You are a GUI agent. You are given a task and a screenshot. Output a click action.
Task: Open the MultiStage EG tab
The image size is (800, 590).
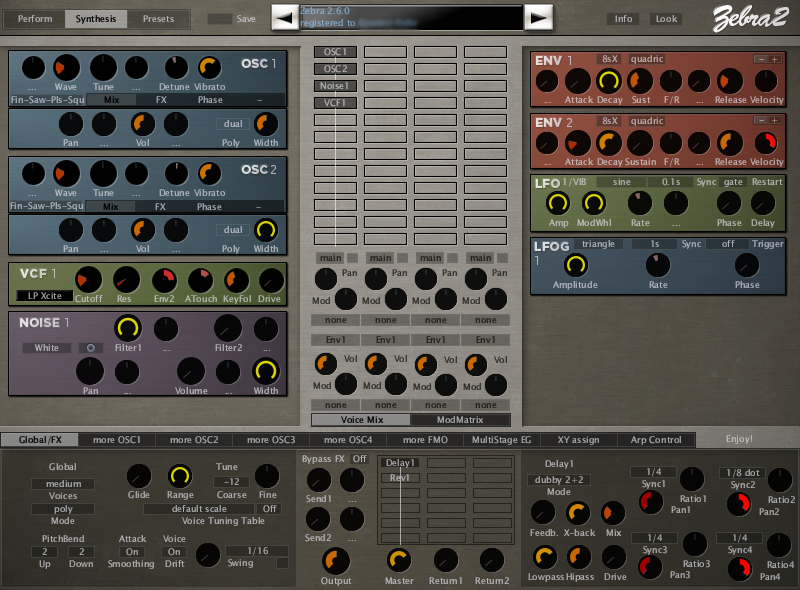click(x=502, y=439)
